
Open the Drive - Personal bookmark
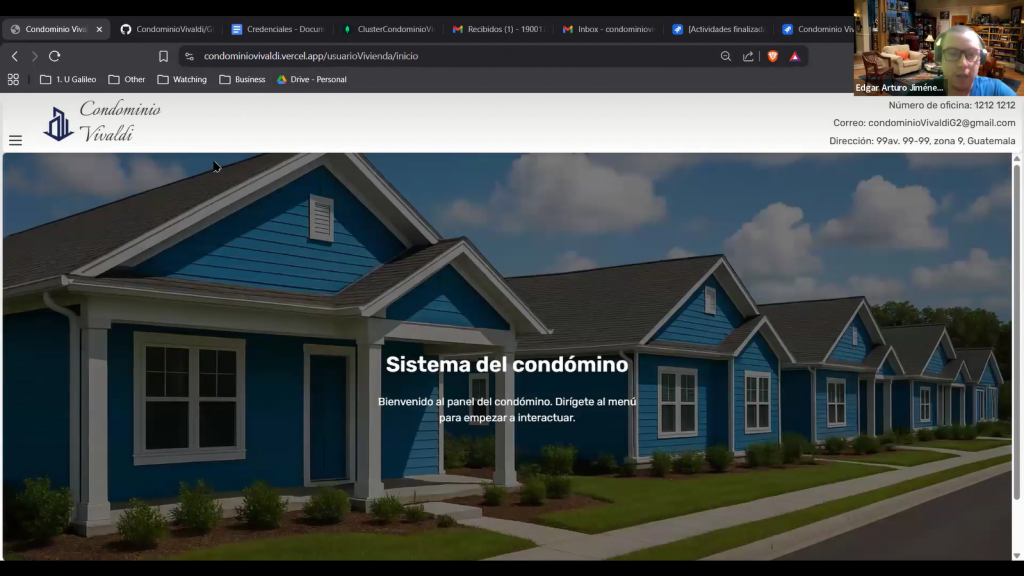click(311, 79)
